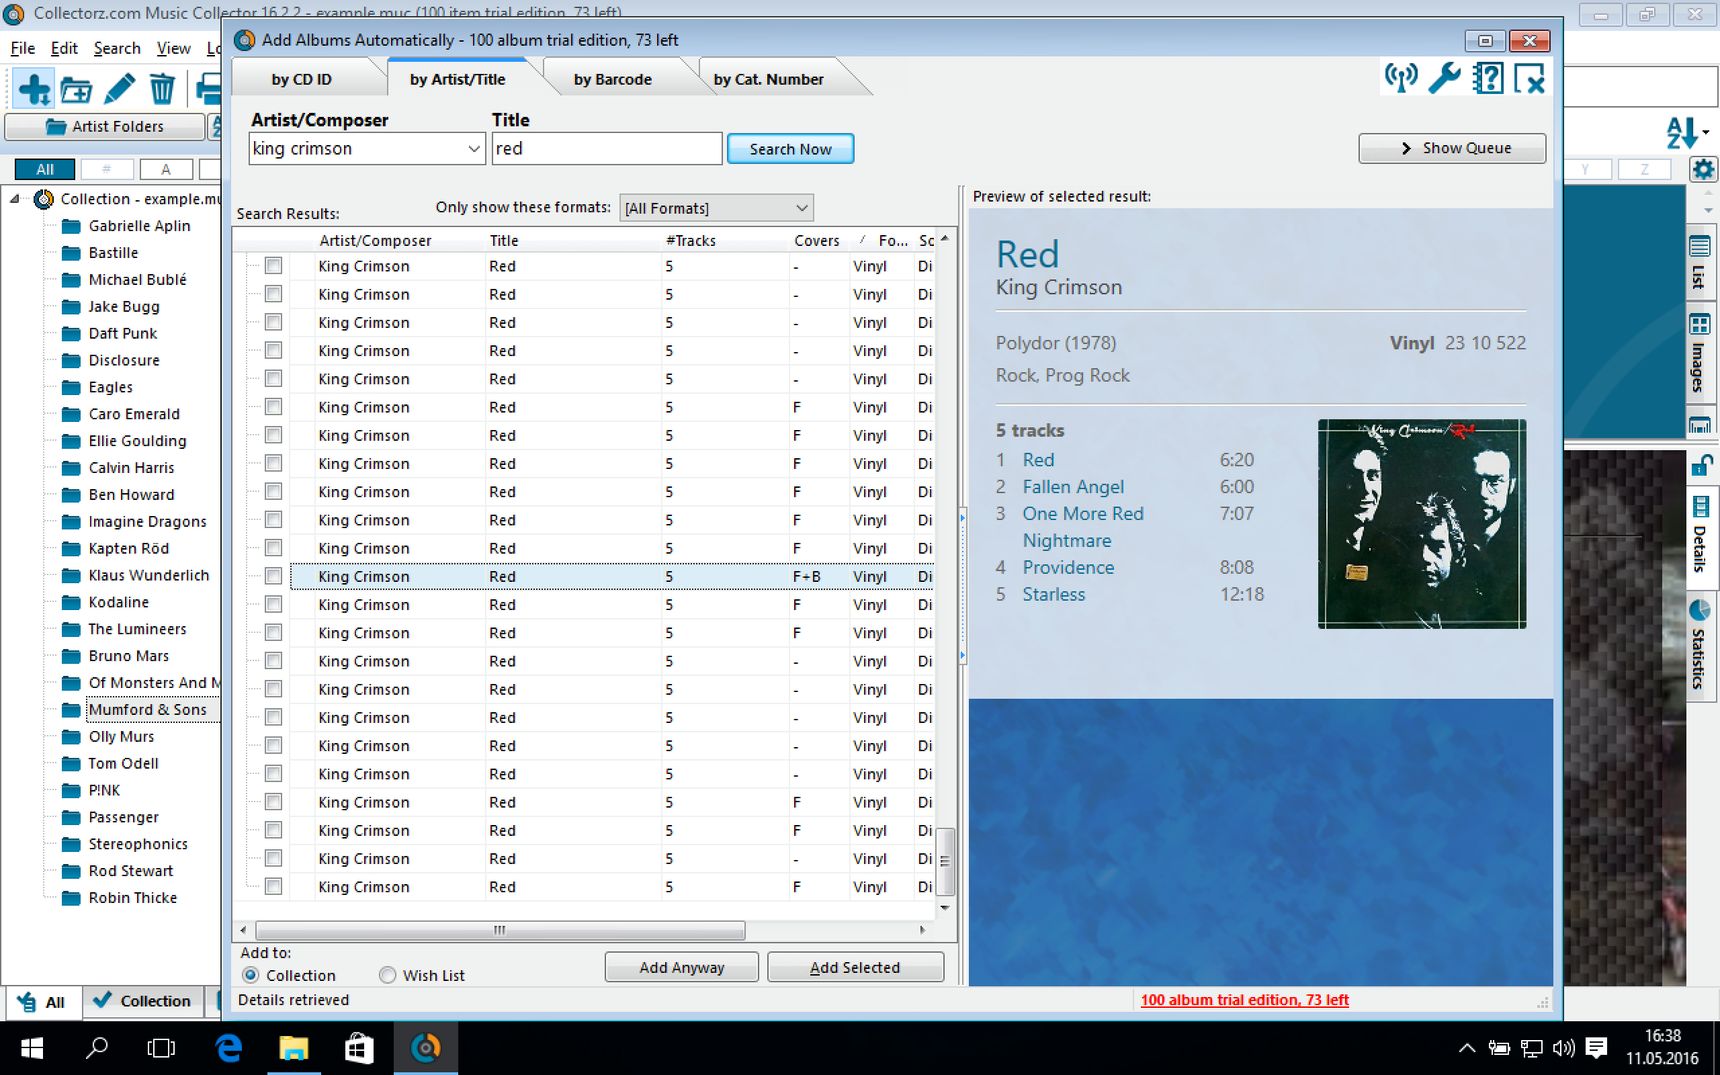Open by Cat. Number tab
This screenshot has width=1720, height=1075.
768,79
